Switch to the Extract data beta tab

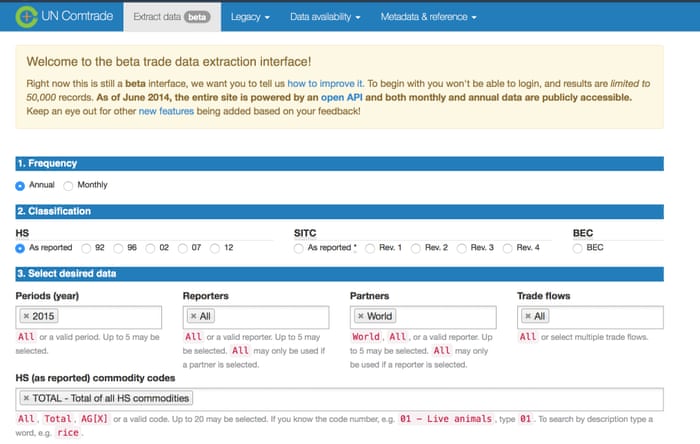(x=172, y=17)
